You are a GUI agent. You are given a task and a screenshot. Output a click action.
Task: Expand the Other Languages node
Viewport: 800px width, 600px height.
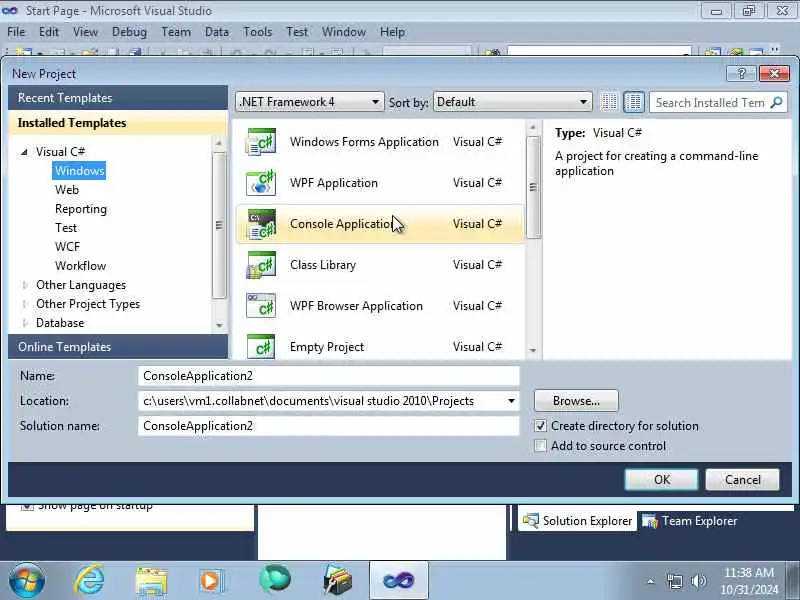click(24, 285)
